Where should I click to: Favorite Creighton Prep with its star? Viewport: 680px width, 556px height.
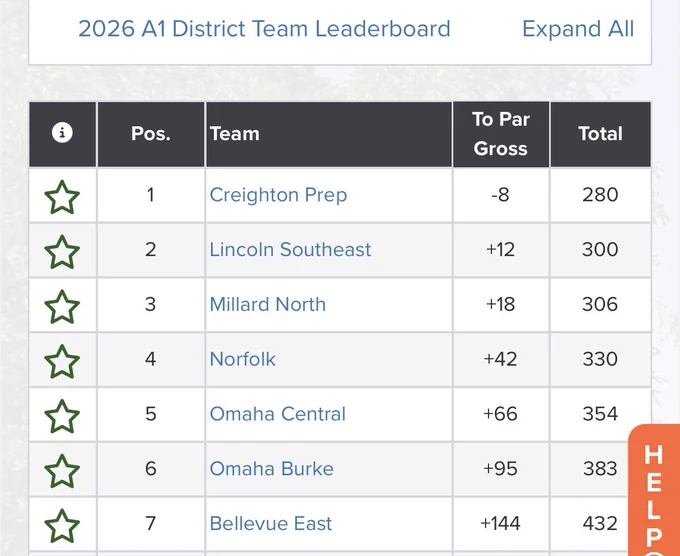[62, 197]
